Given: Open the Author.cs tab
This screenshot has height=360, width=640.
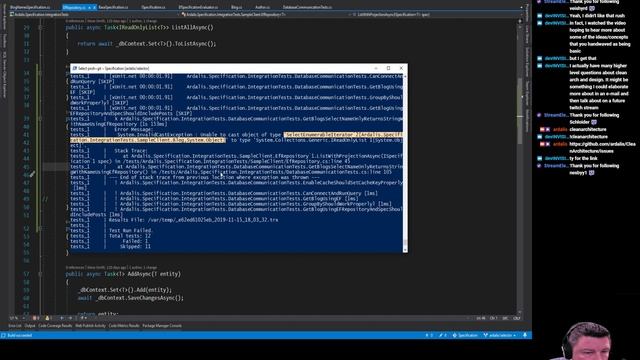Looking at the screenshot, I should coord(262,7).
